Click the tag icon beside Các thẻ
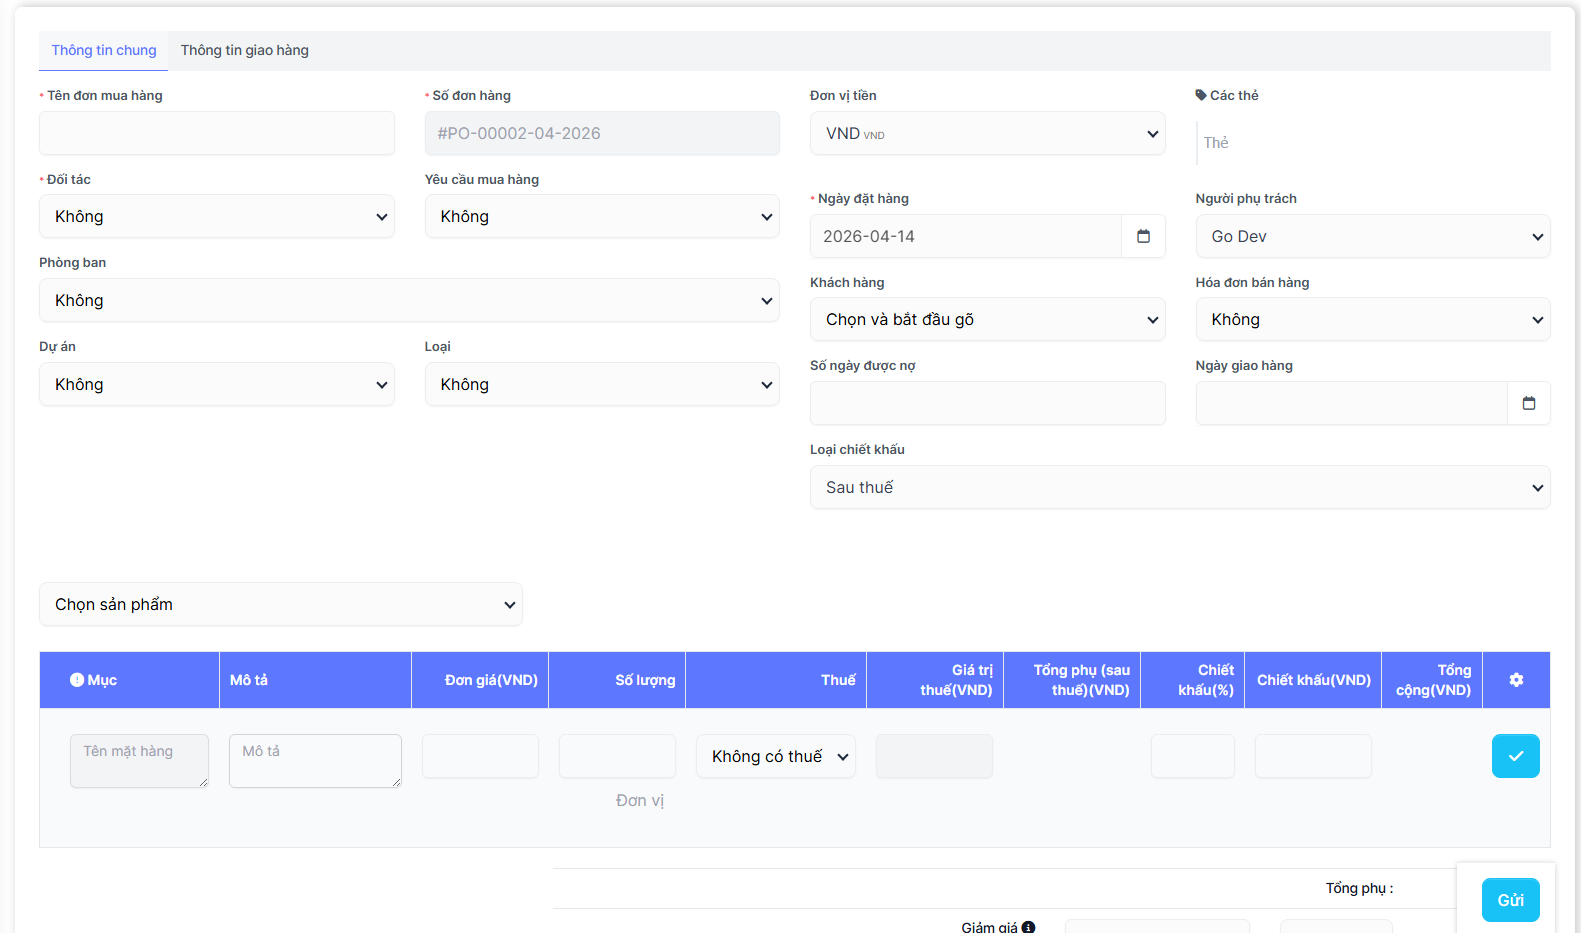Image resolution: width=1581 pixels, height=933 pixels. [1201, 95]
